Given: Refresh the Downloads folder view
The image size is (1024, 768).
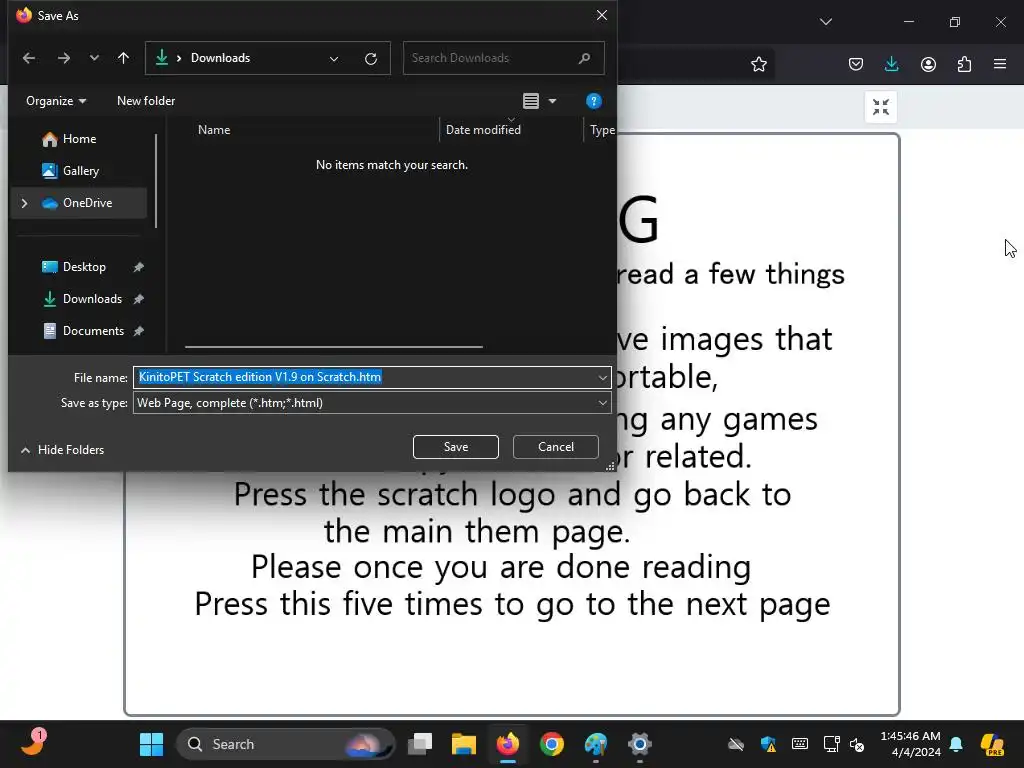Looking at the screenshot, I should point(371,59).
